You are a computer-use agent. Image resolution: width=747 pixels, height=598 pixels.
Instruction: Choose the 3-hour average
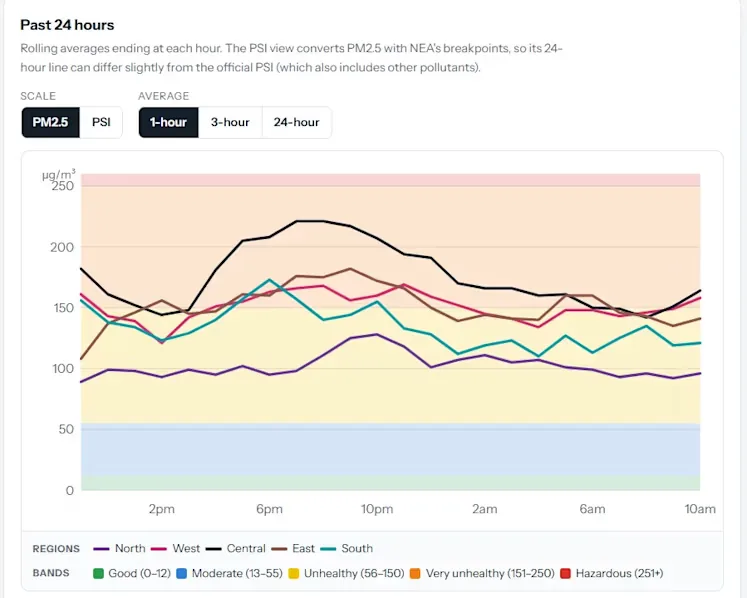230,122
